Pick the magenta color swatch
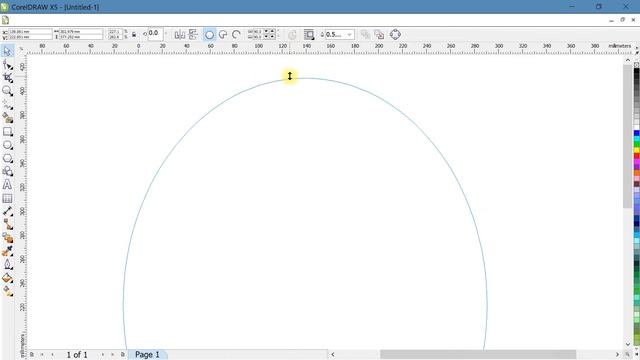 (x=637, y=162)
